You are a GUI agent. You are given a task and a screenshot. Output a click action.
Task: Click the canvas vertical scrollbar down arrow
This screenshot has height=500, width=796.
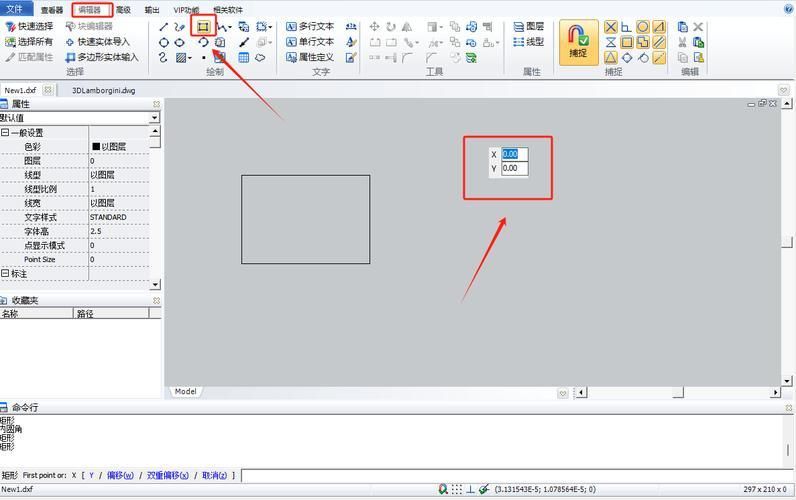[x=786, y=381]
